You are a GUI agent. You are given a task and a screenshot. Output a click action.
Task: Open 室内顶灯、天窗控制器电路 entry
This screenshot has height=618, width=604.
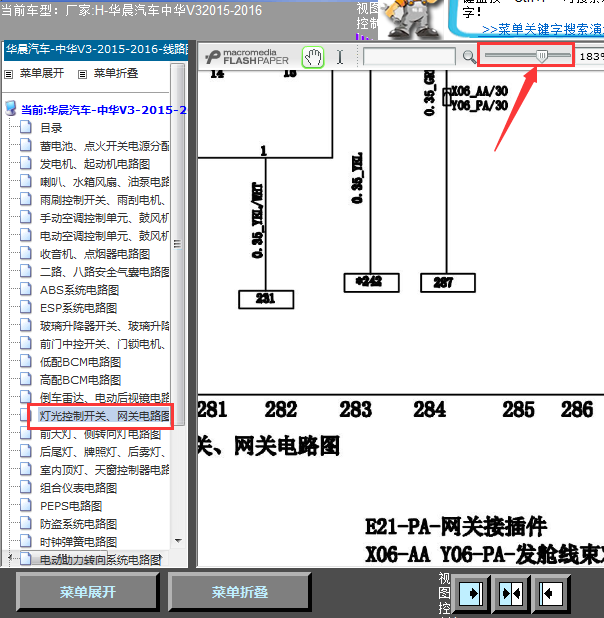[x=104, y=470]
